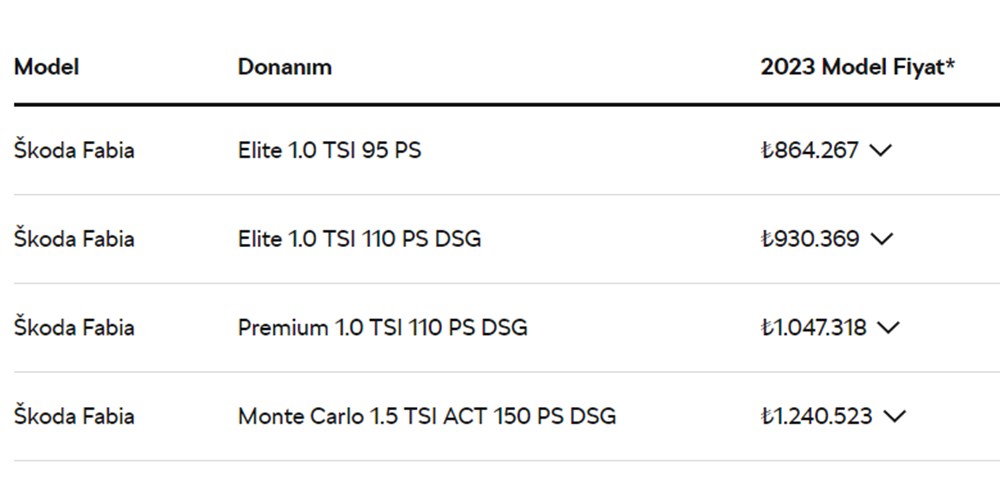Select Monte Carlo 1.5 TSI ACT trim
Screen dimensions: 1000x496
[426, 416]
